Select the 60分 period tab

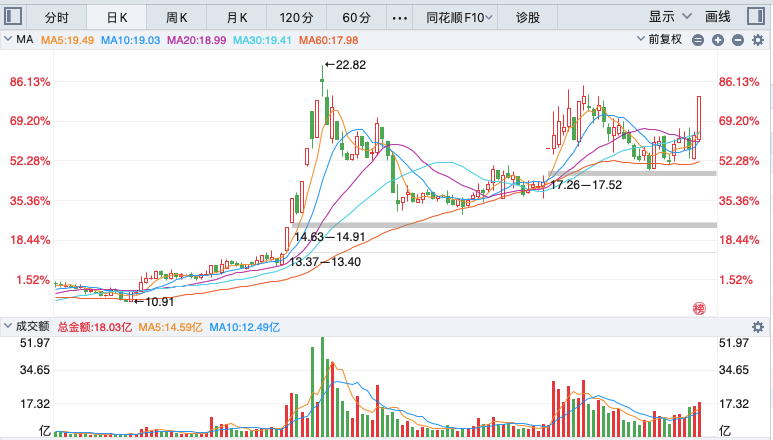356,18
